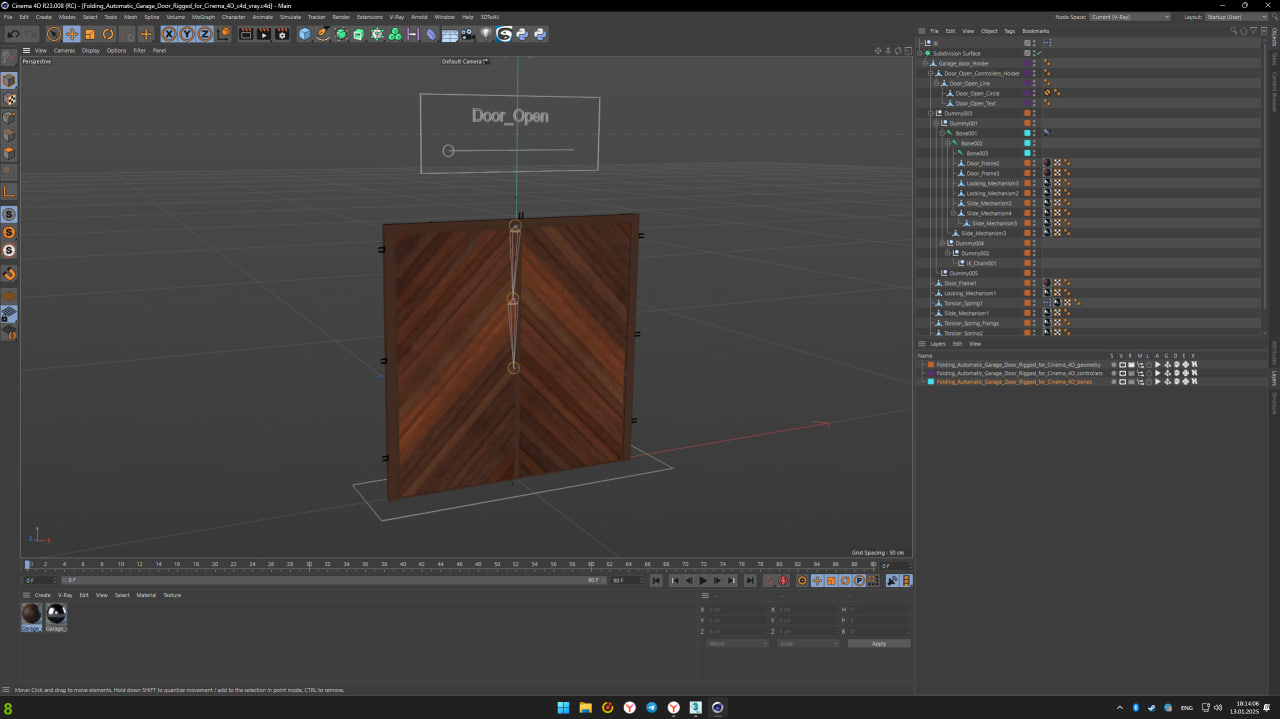Image resolution: width=1280 pixels, height=719 pixels.
Task: Open the Mesh menu
Action: click(x=130, y=17)
